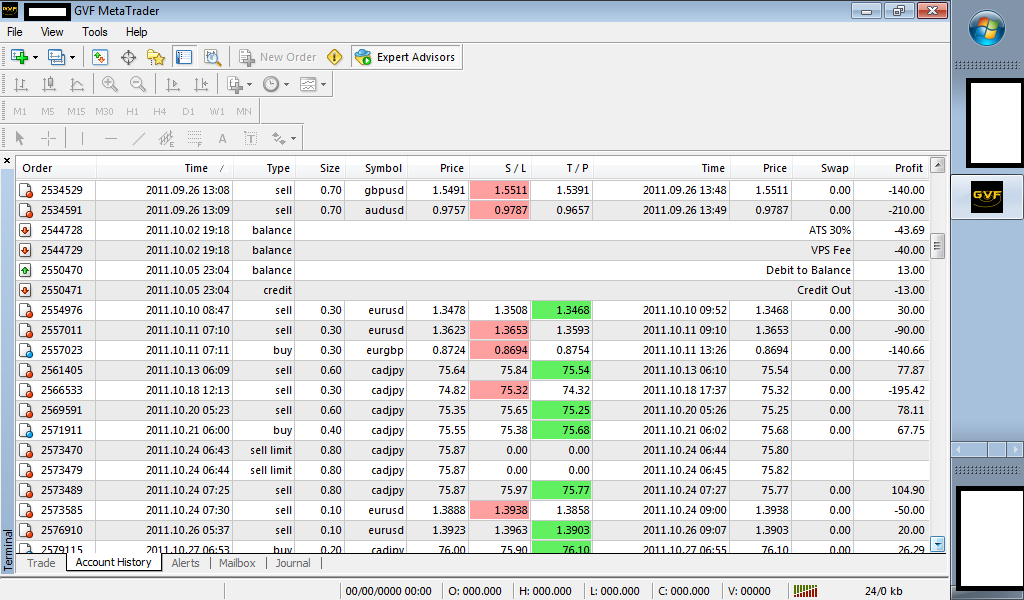The image size is (1024, 600).
Task: Select order 2554976 in the history
Action: pos(473,310)
